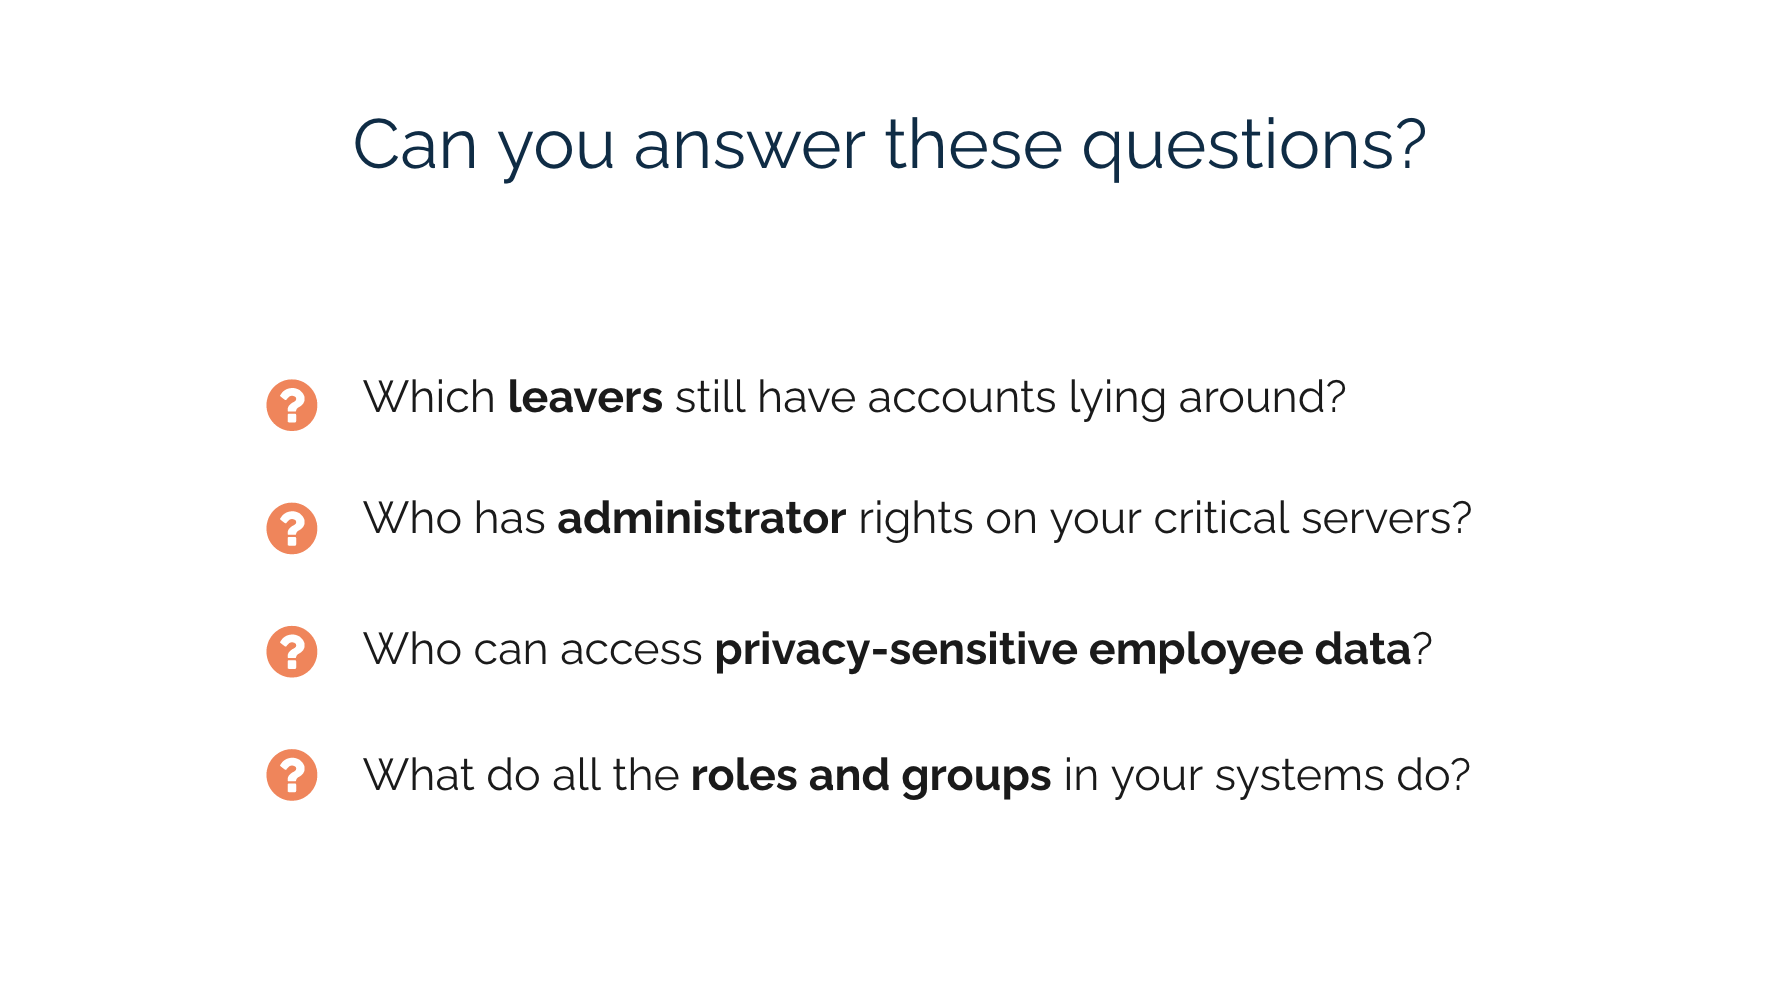This screenshot has width=1780, height=998.
Task: Click the text 'still have accounts lying around?'
Action: (x=1011, y=398)
